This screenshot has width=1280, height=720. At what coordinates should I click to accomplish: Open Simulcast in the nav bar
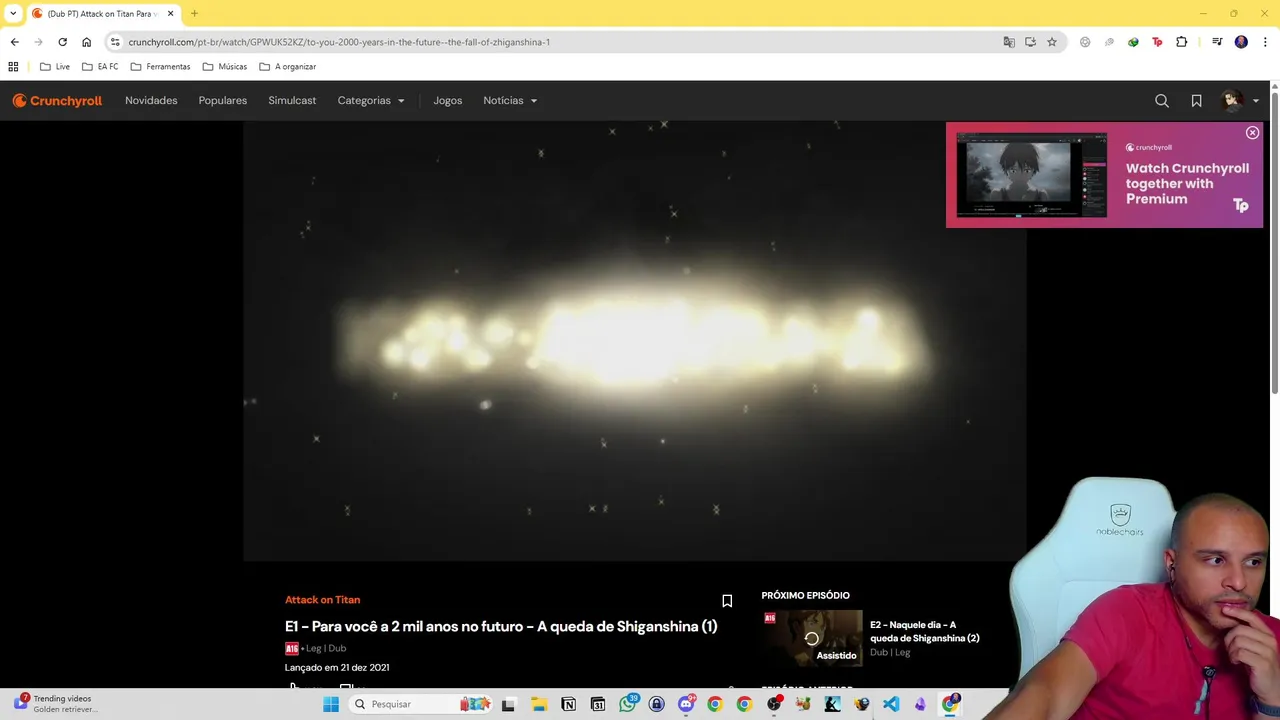click(x=292, y=100)
